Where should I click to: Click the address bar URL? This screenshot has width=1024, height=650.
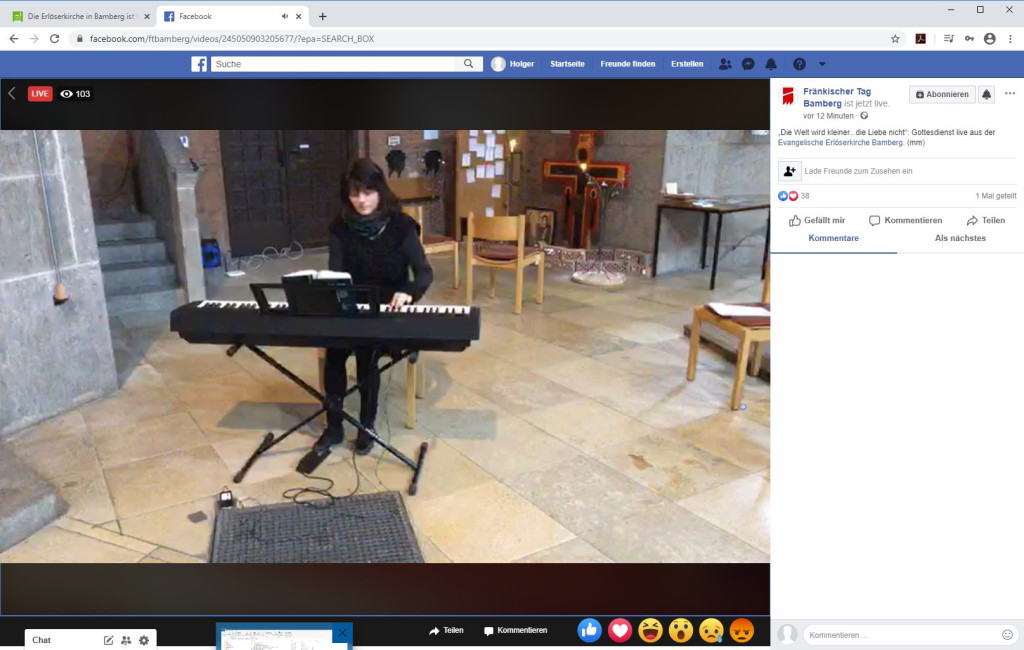232,39
